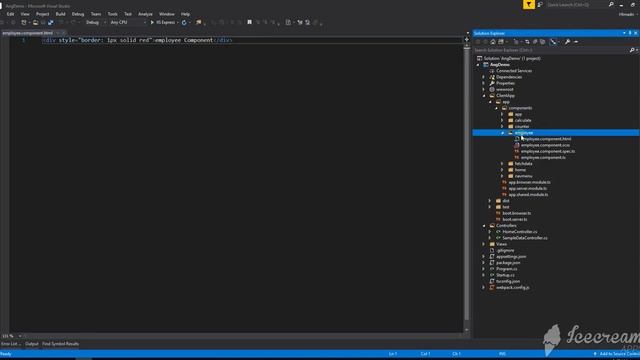The height and width of the screenshot is (360, 640).
Task: Collapse the Controllers folder
Action: (x=484, y=226)
